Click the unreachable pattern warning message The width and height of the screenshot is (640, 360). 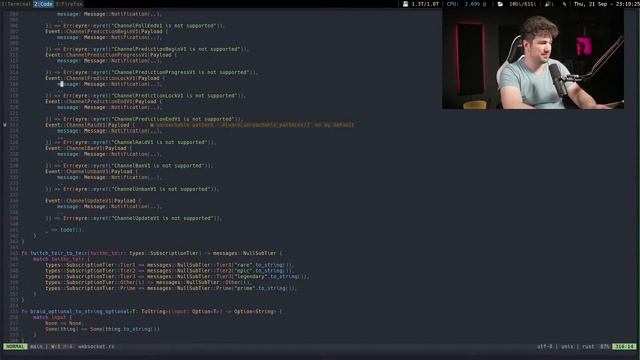(252, 125)
